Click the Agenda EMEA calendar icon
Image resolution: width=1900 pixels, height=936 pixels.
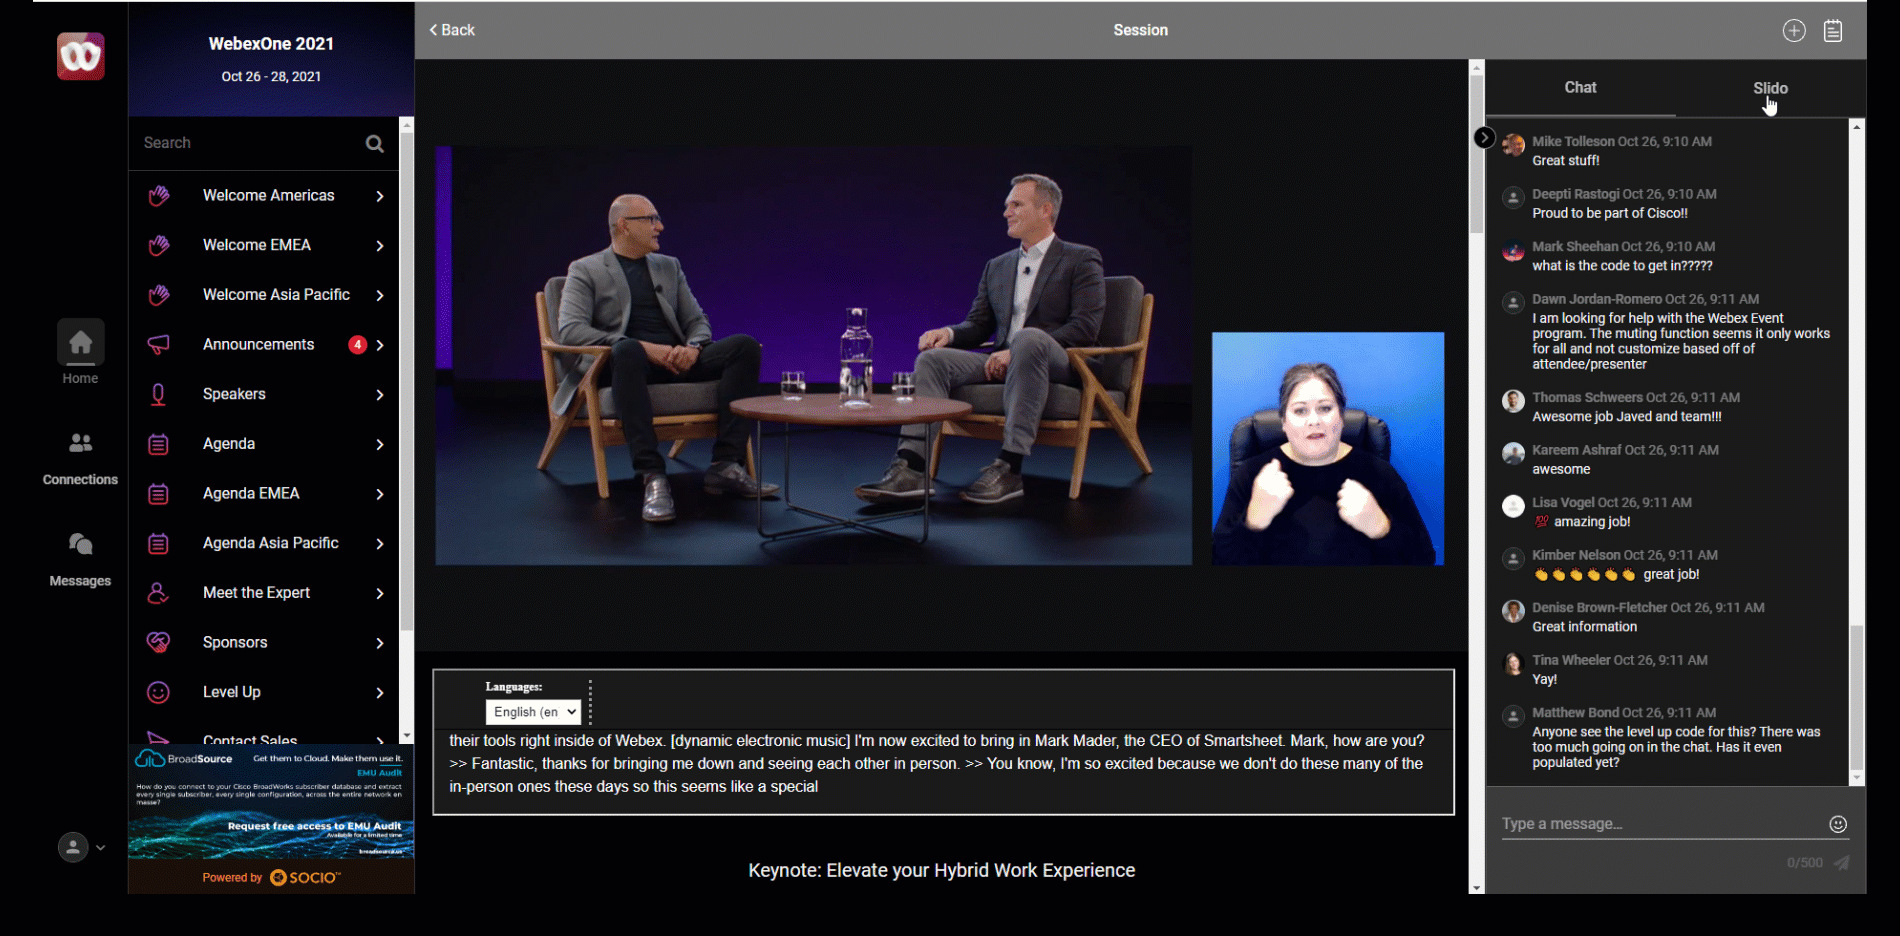click(158, 494)
